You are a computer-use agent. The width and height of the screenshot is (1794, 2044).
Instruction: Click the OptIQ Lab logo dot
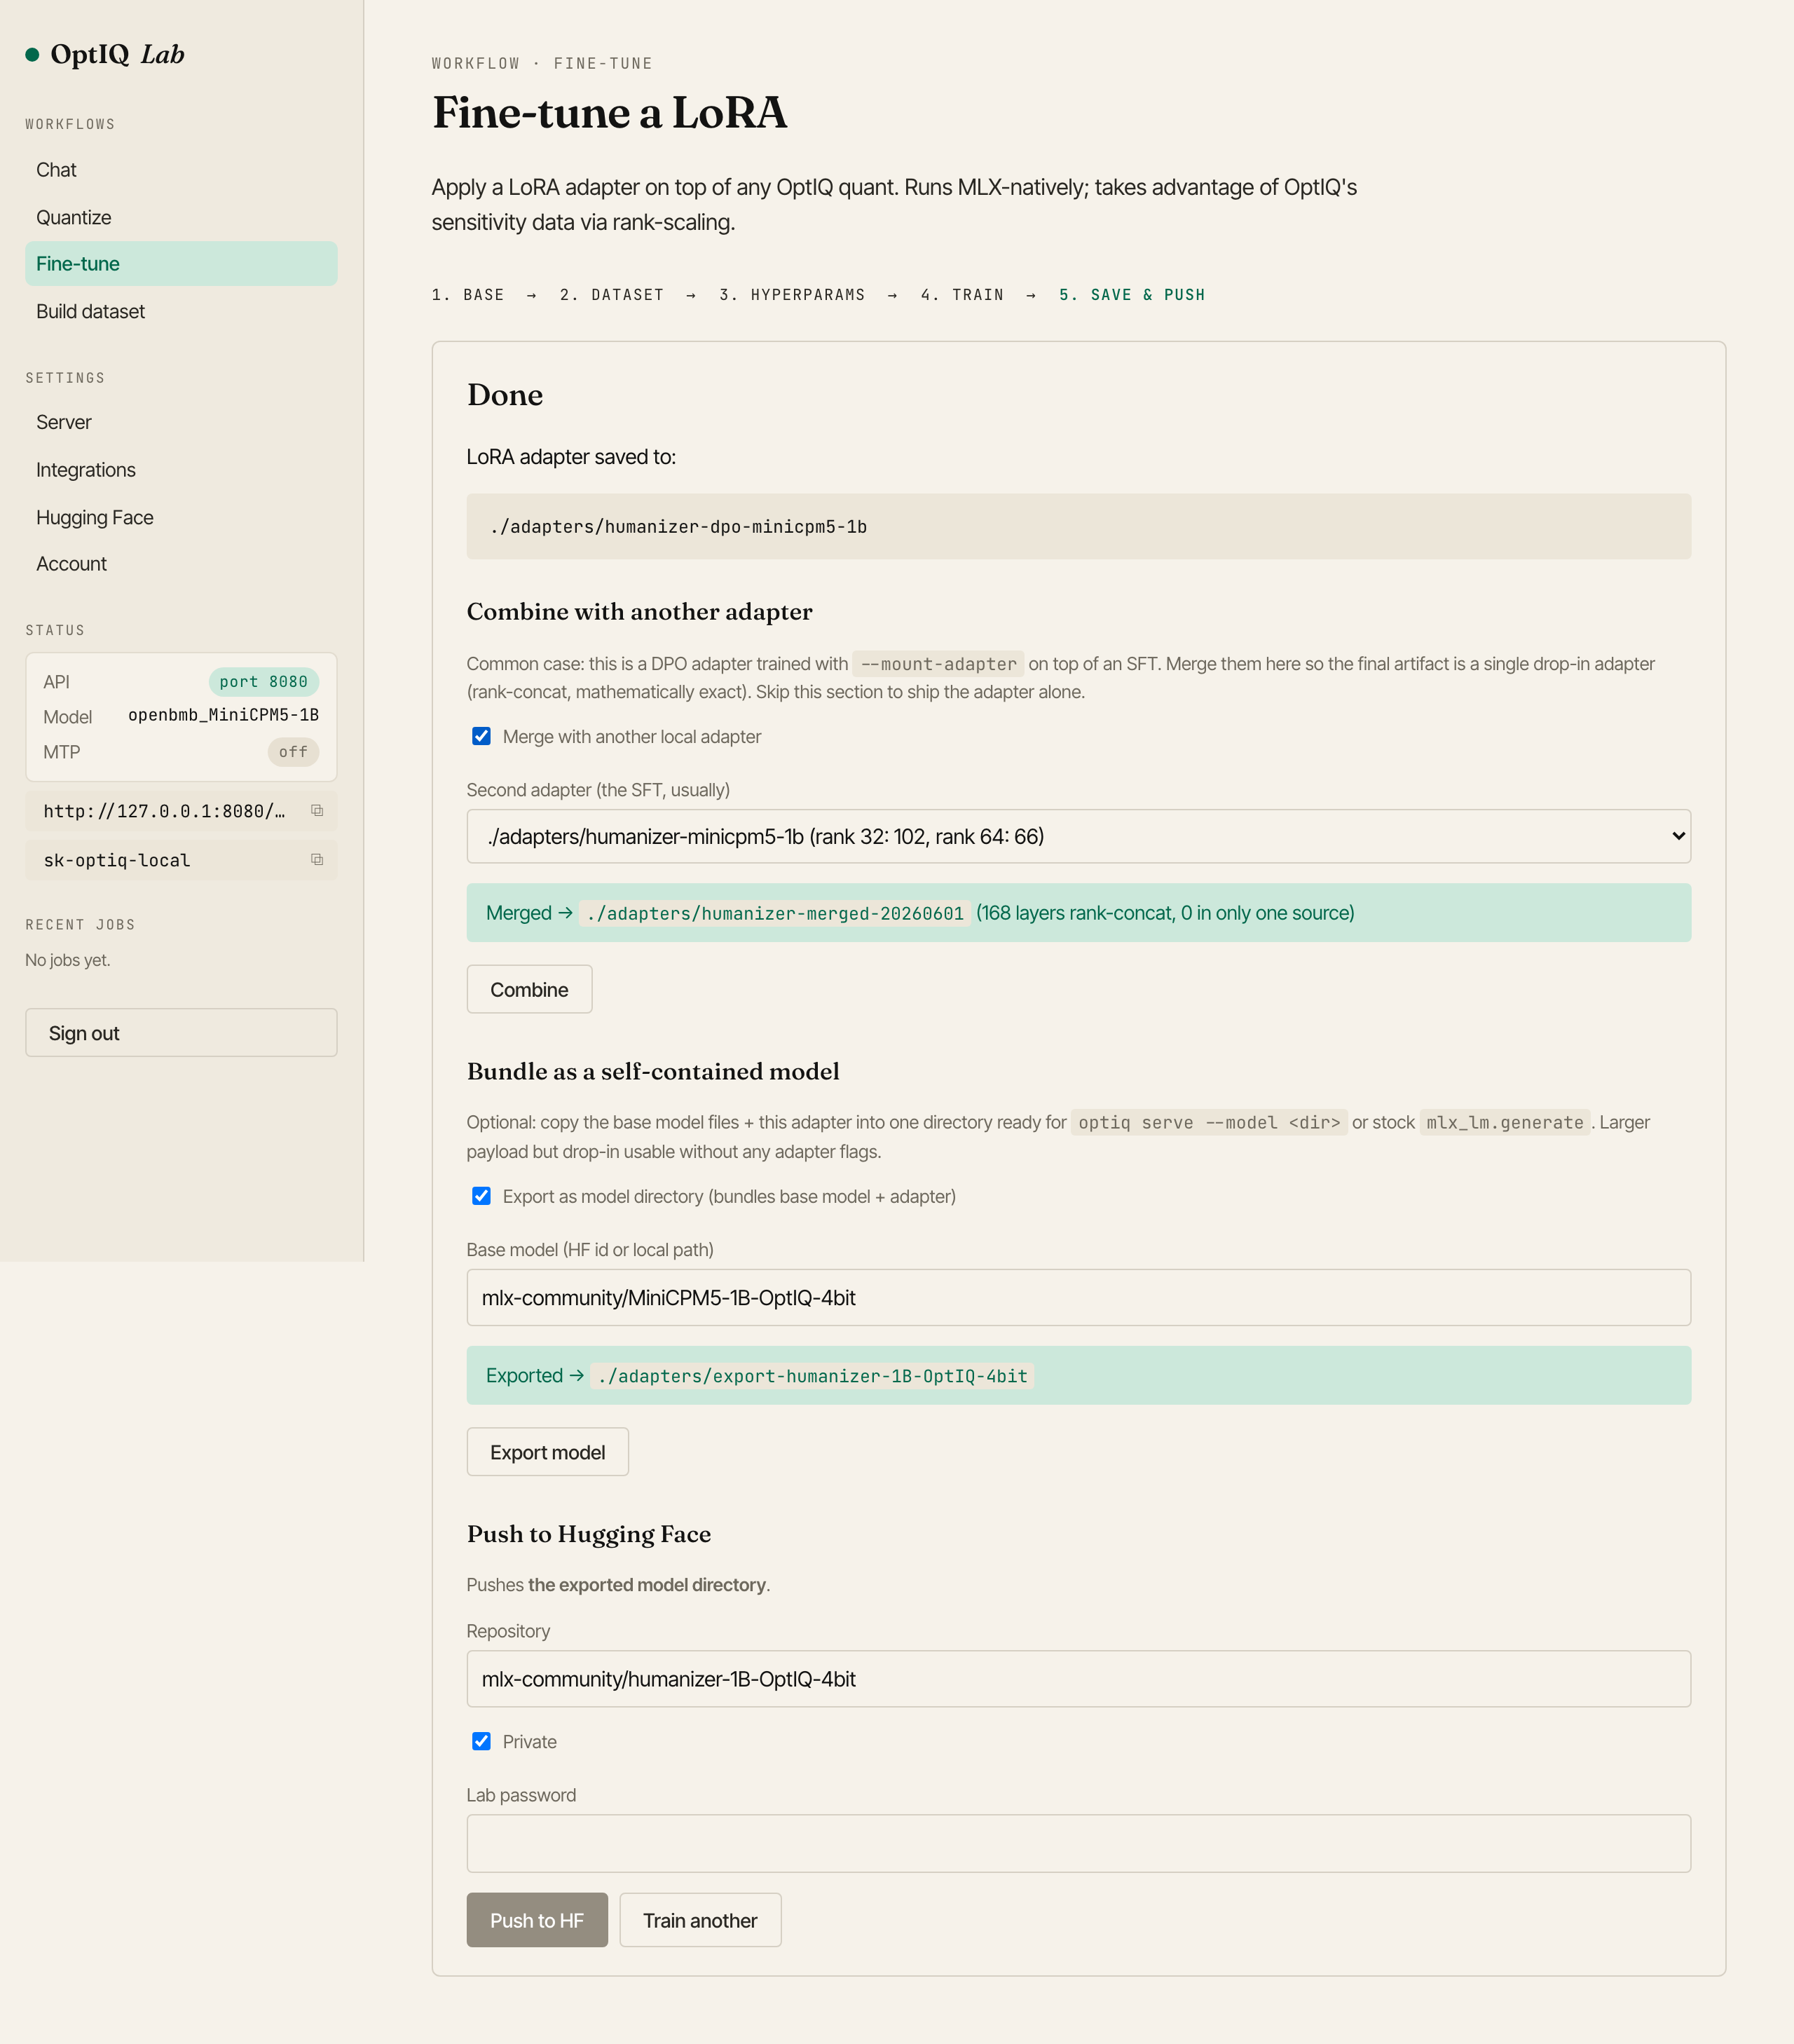point(32,55)
